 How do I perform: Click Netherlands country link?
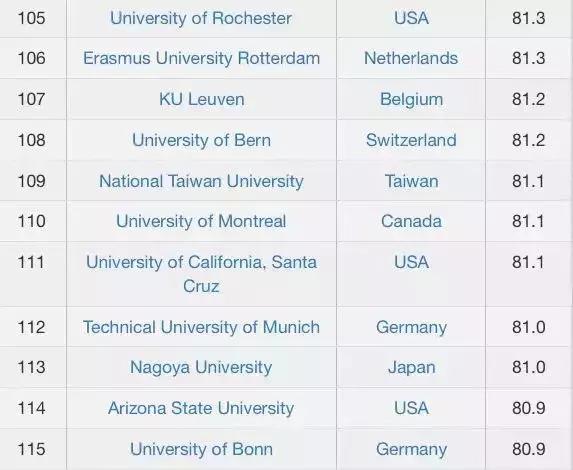tap(411, 58)
